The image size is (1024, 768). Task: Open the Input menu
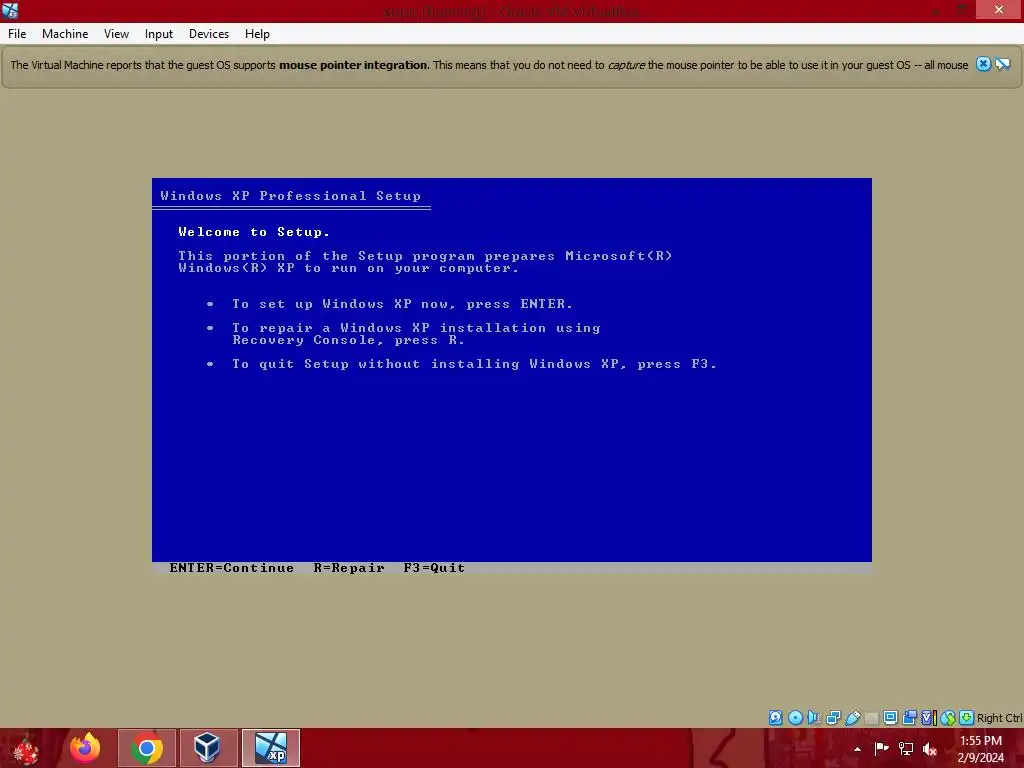[159, 34]
